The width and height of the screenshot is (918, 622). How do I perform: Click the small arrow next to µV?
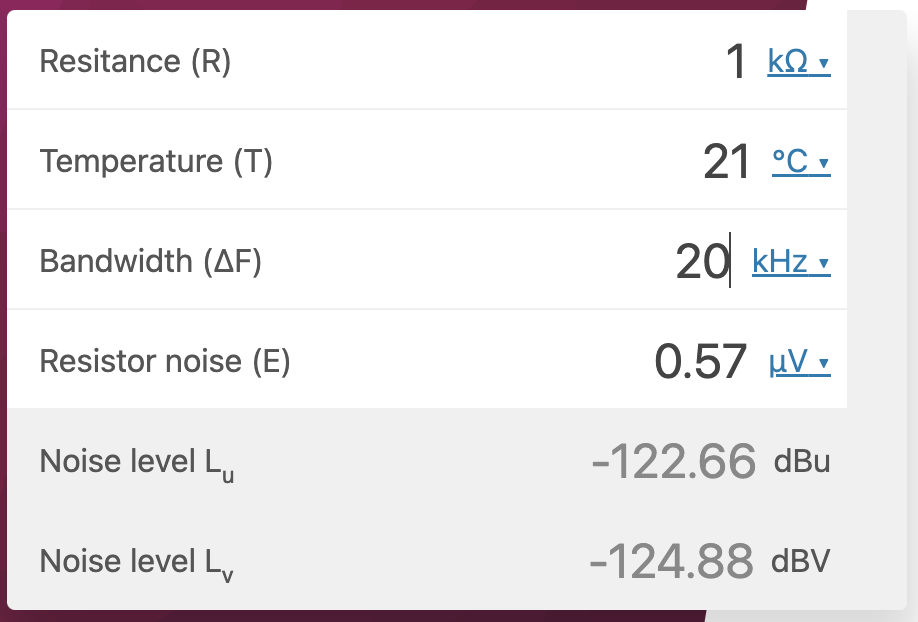pos(824,363)
